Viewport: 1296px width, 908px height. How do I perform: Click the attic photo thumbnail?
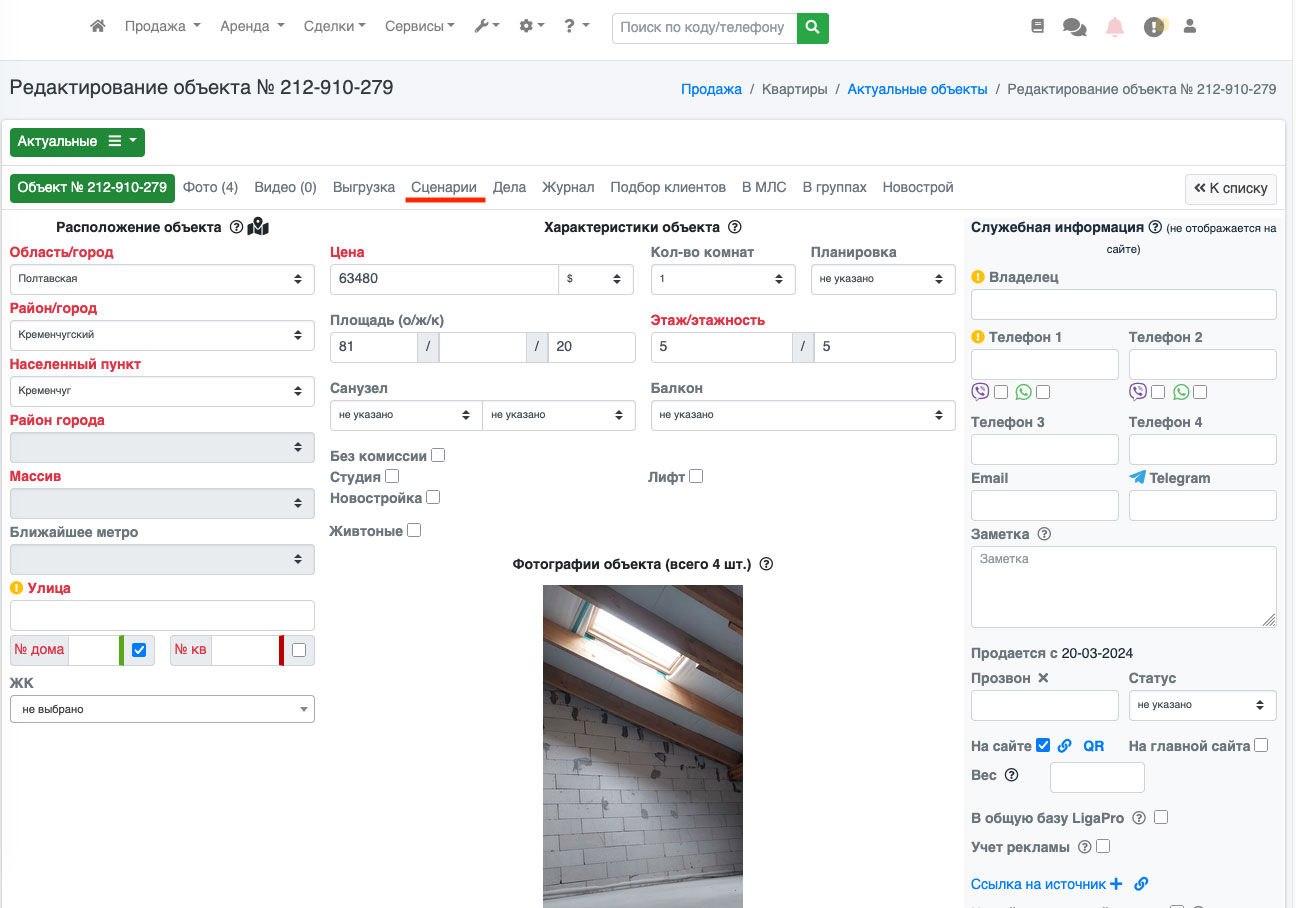643,745
